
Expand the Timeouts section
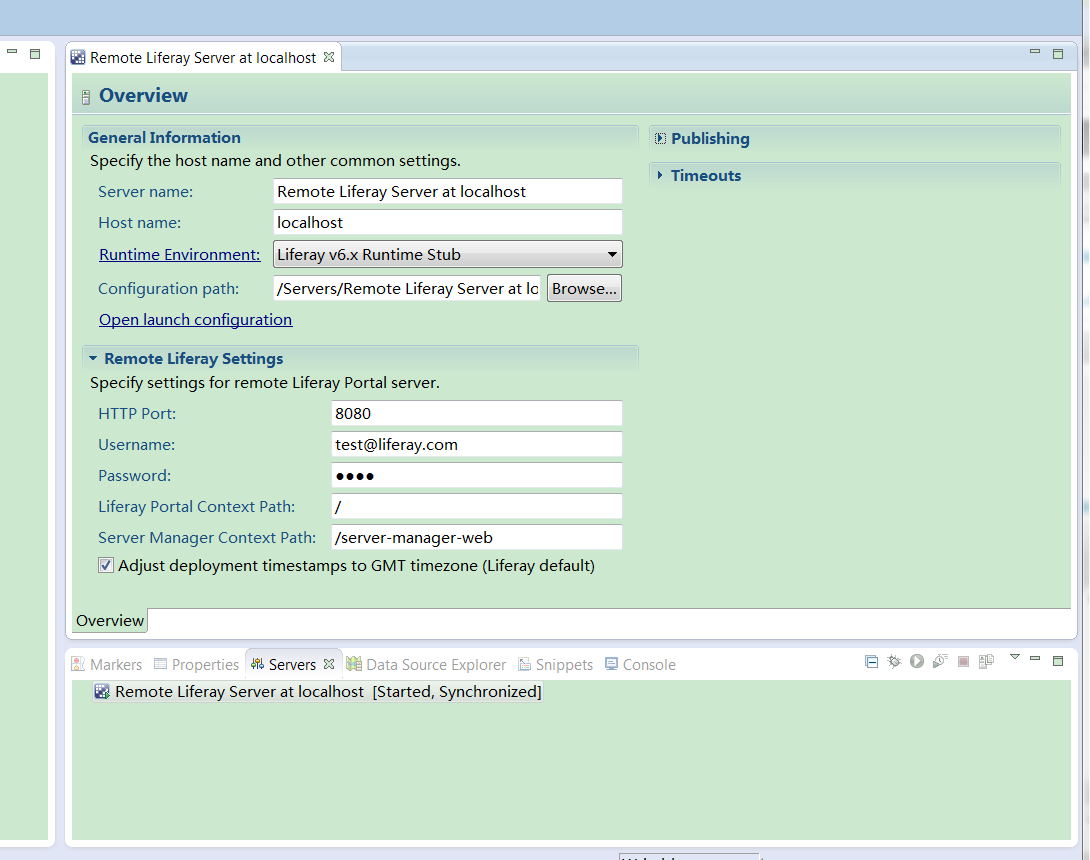[x=660, y=176]
